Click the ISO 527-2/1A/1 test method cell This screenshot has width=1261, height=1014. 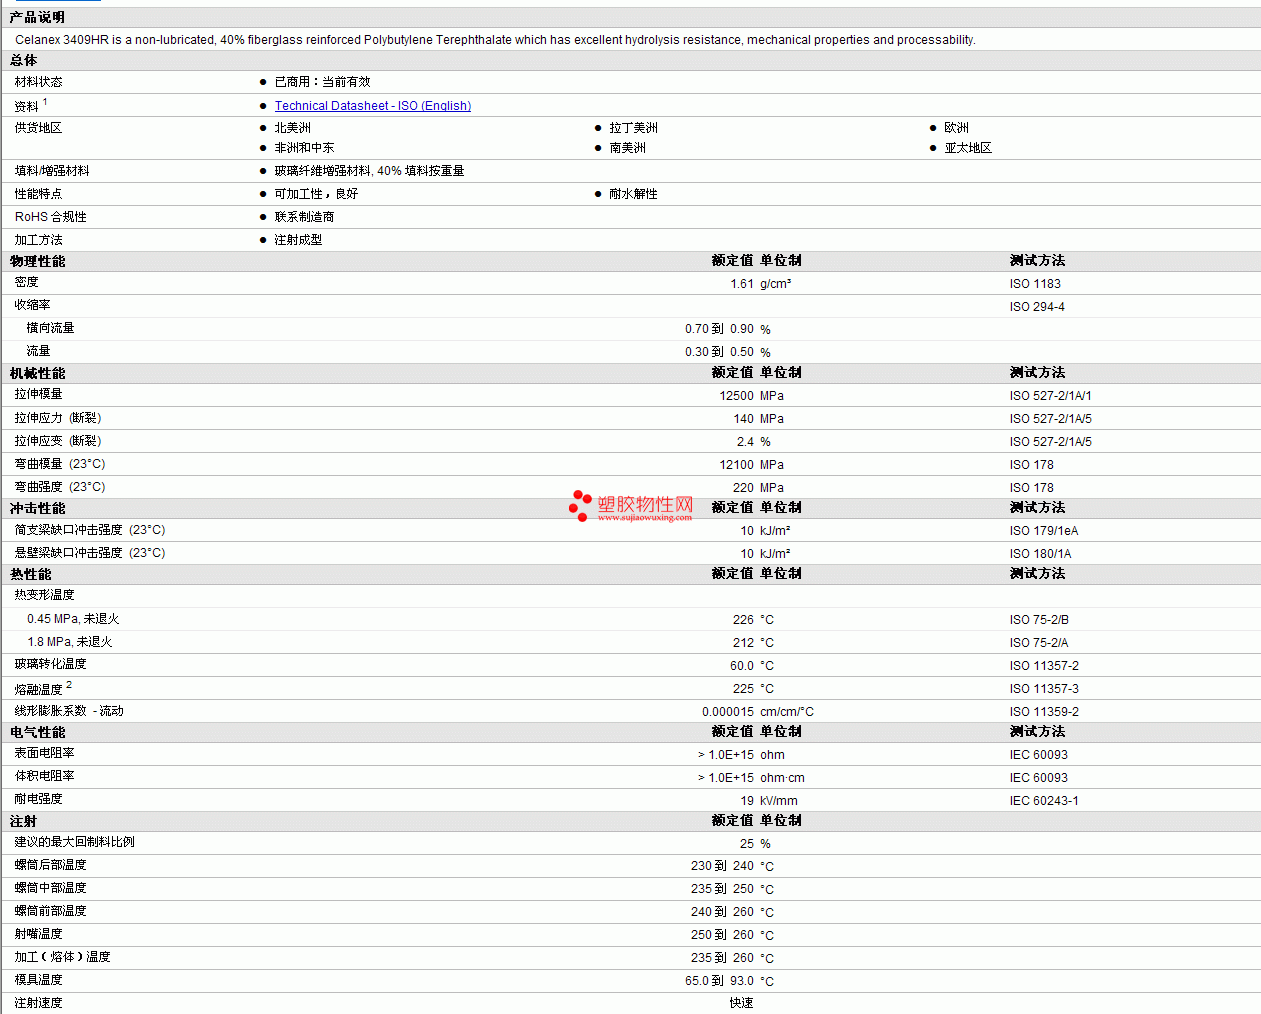pyautogui.click(x=1051, y=396)
